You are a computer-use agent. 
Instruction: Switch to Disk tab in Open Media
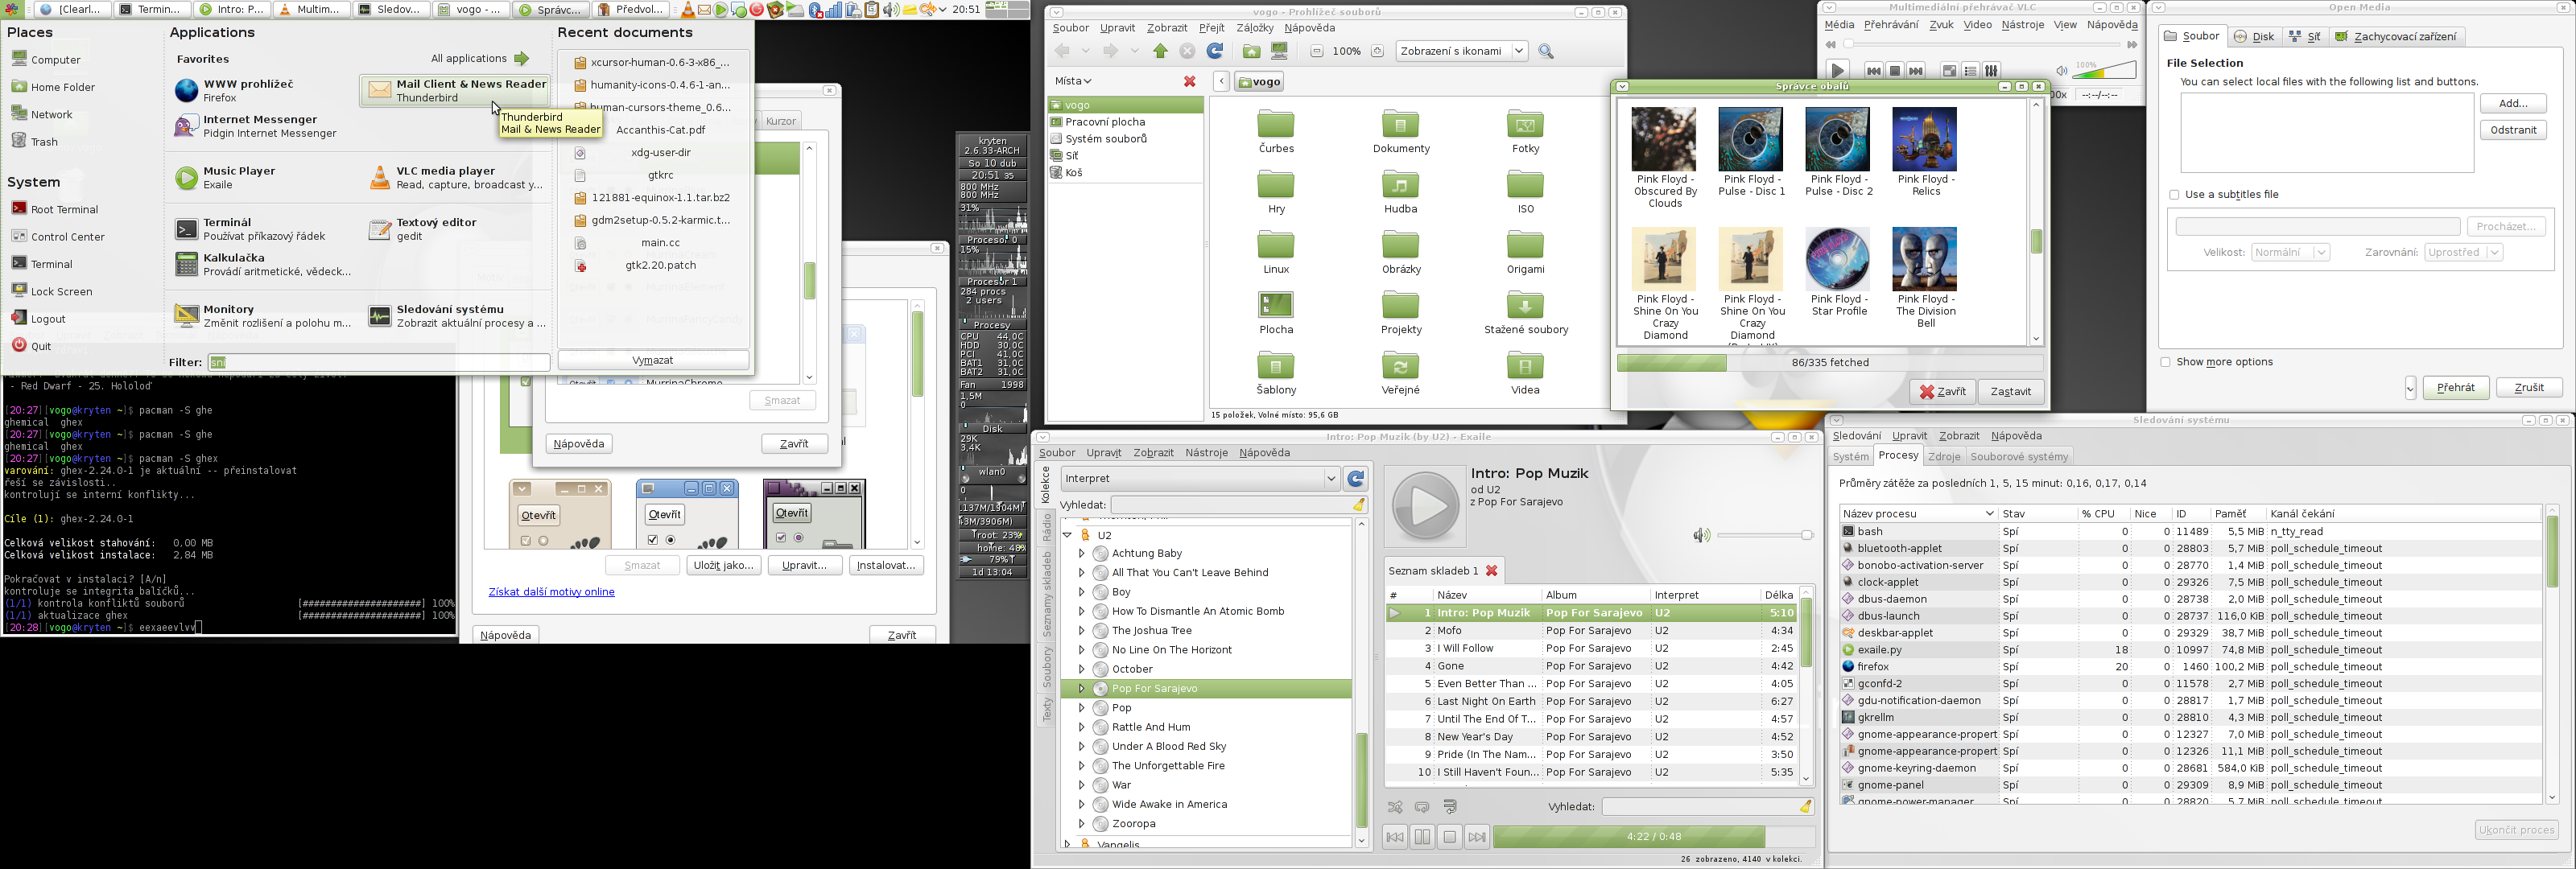[2255, 37]
